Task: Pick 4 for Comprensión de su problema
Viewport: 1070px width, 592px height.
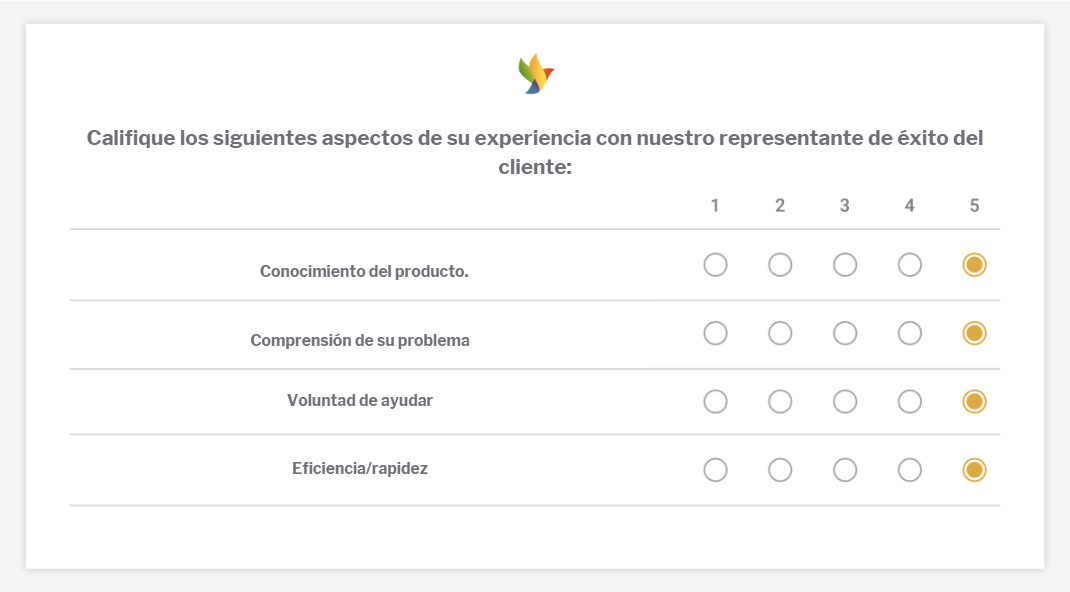Action: (910, 333)
